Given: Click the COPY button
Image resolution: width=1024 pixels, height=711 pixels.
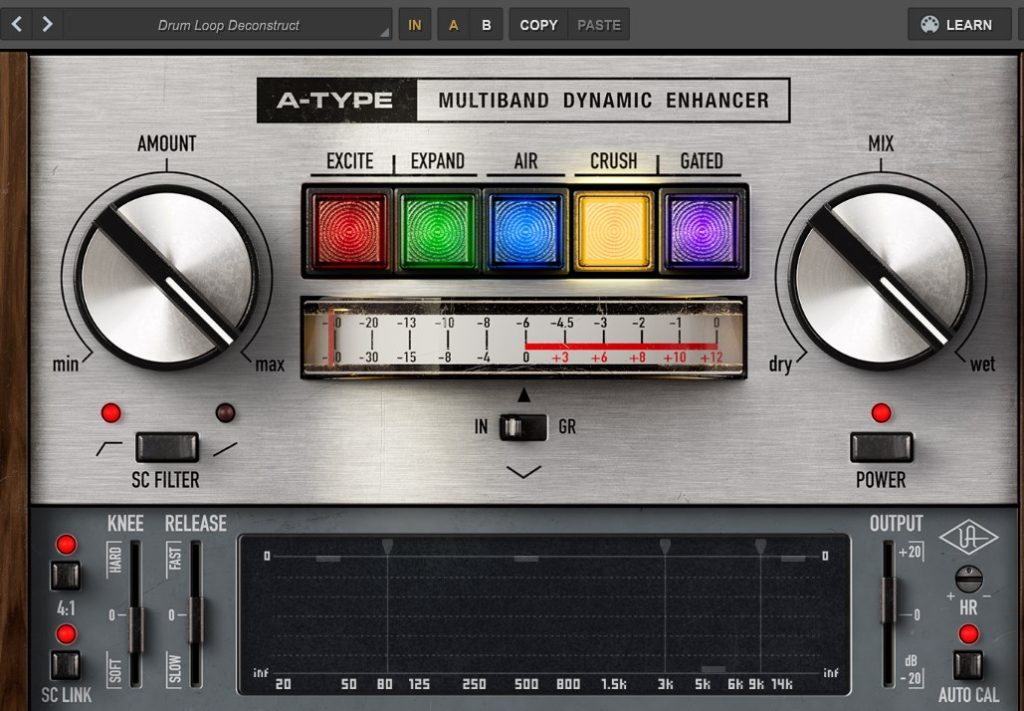Looking at the screenshot, I should tap(538, 25).
